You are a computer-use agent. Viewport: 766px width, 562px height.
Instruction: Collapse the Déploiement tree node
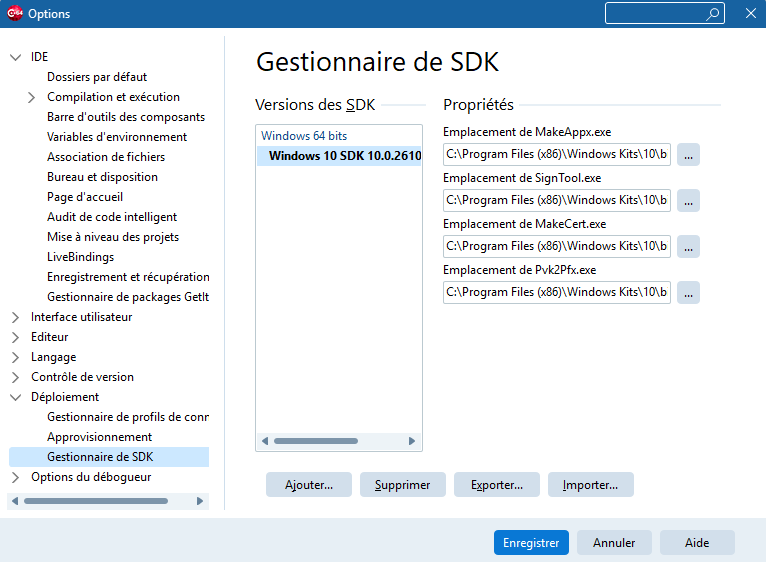pyautogui.click(x=16, y=397)
